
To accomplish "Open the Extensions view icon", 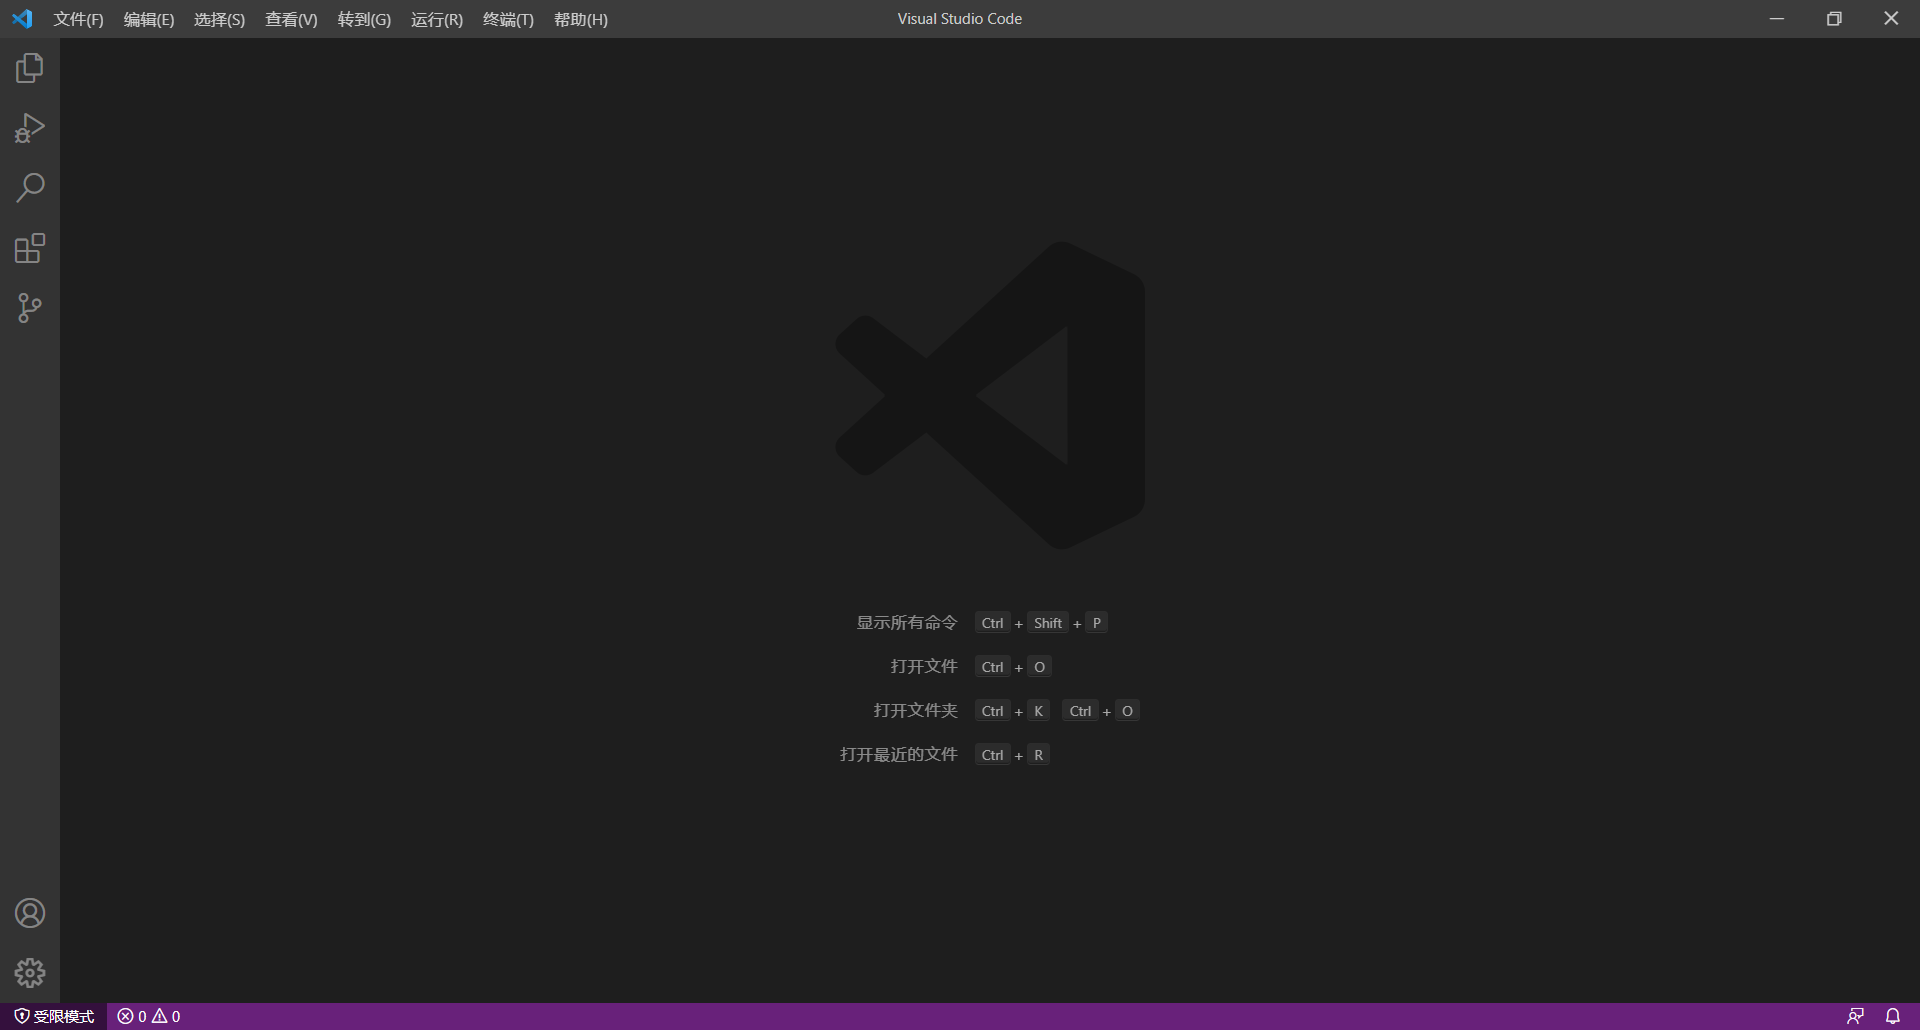I will click(30, 248).
